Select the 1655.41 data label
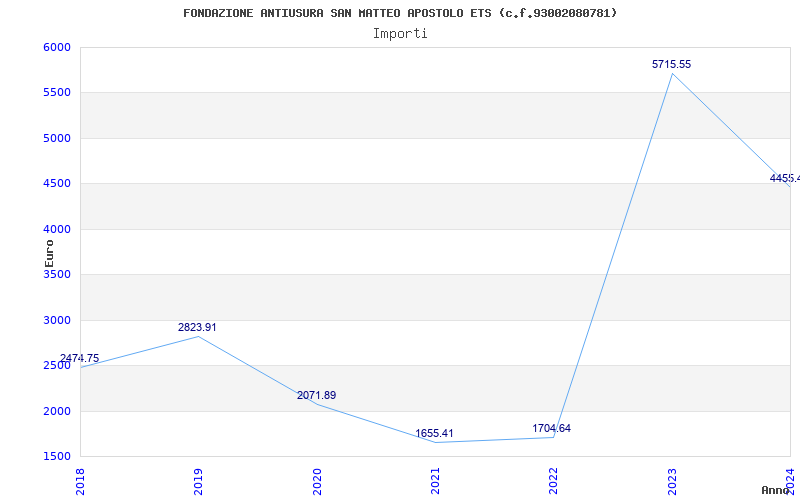 tap(434, 434)
